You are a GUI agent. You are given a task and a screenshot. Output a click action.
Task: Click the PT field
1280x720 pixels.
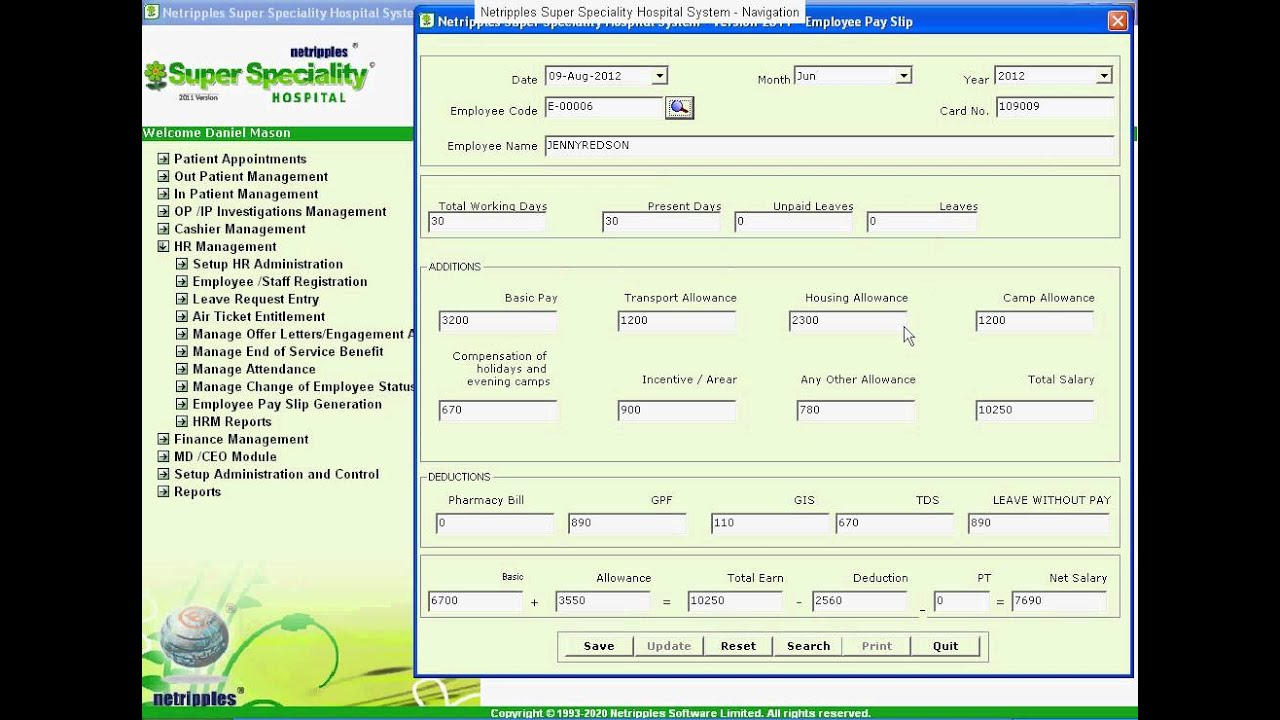click(x=961, y=602)
